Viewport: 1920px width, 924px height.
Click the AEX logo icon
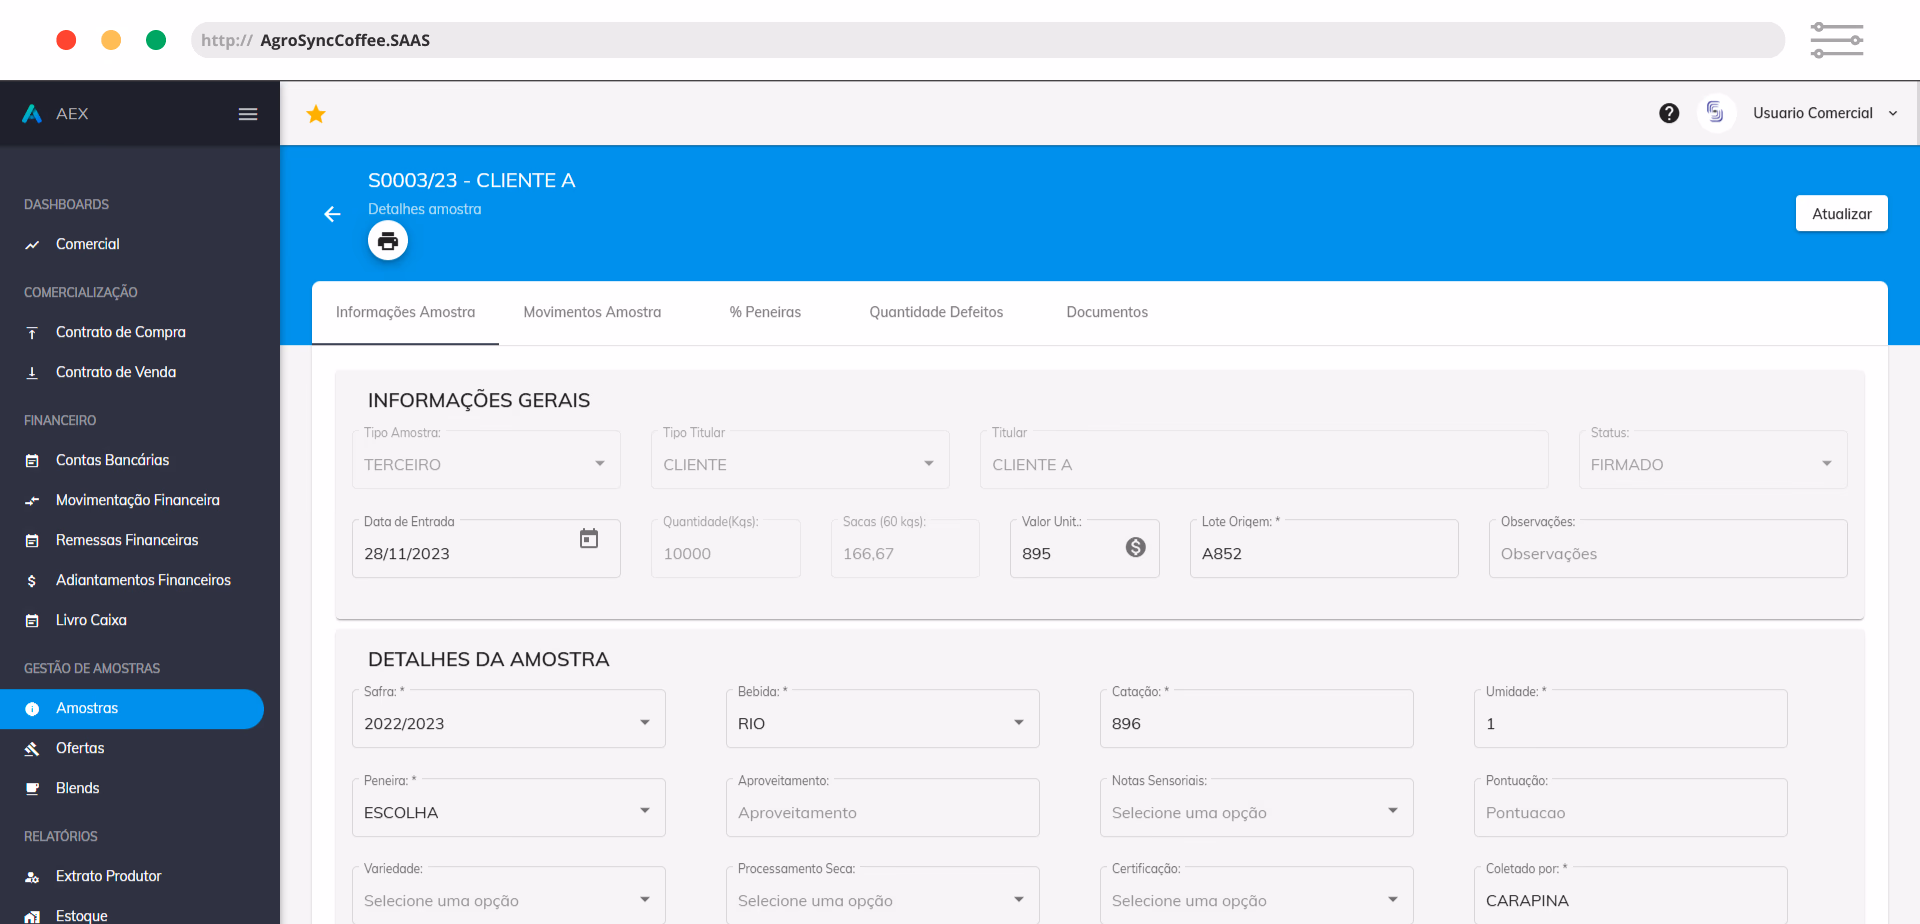(x=32, y=114)
